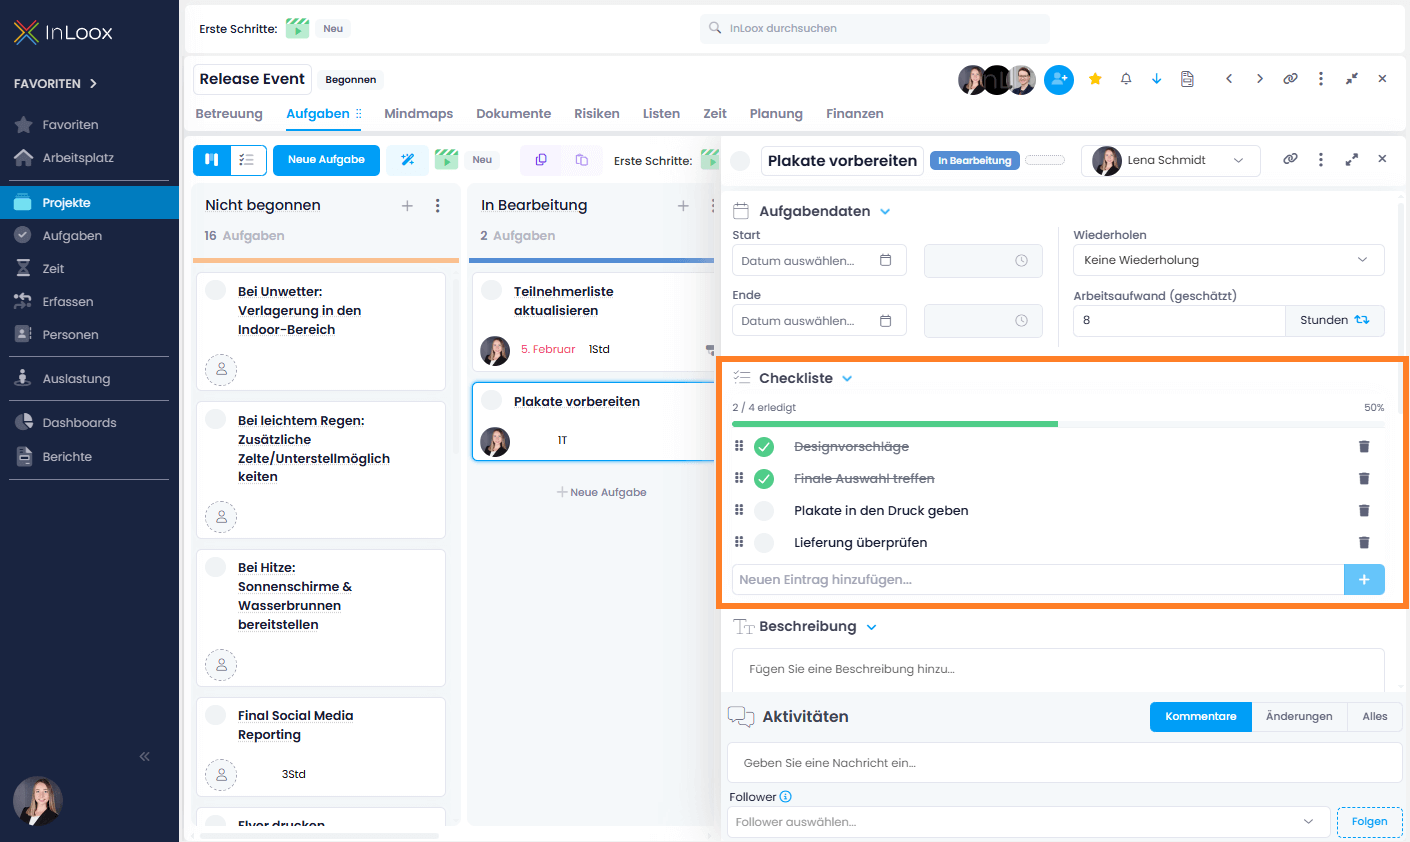The image size is (1410, 842).
Task: Click the add project member icon
Action: tap(1059, 80)
